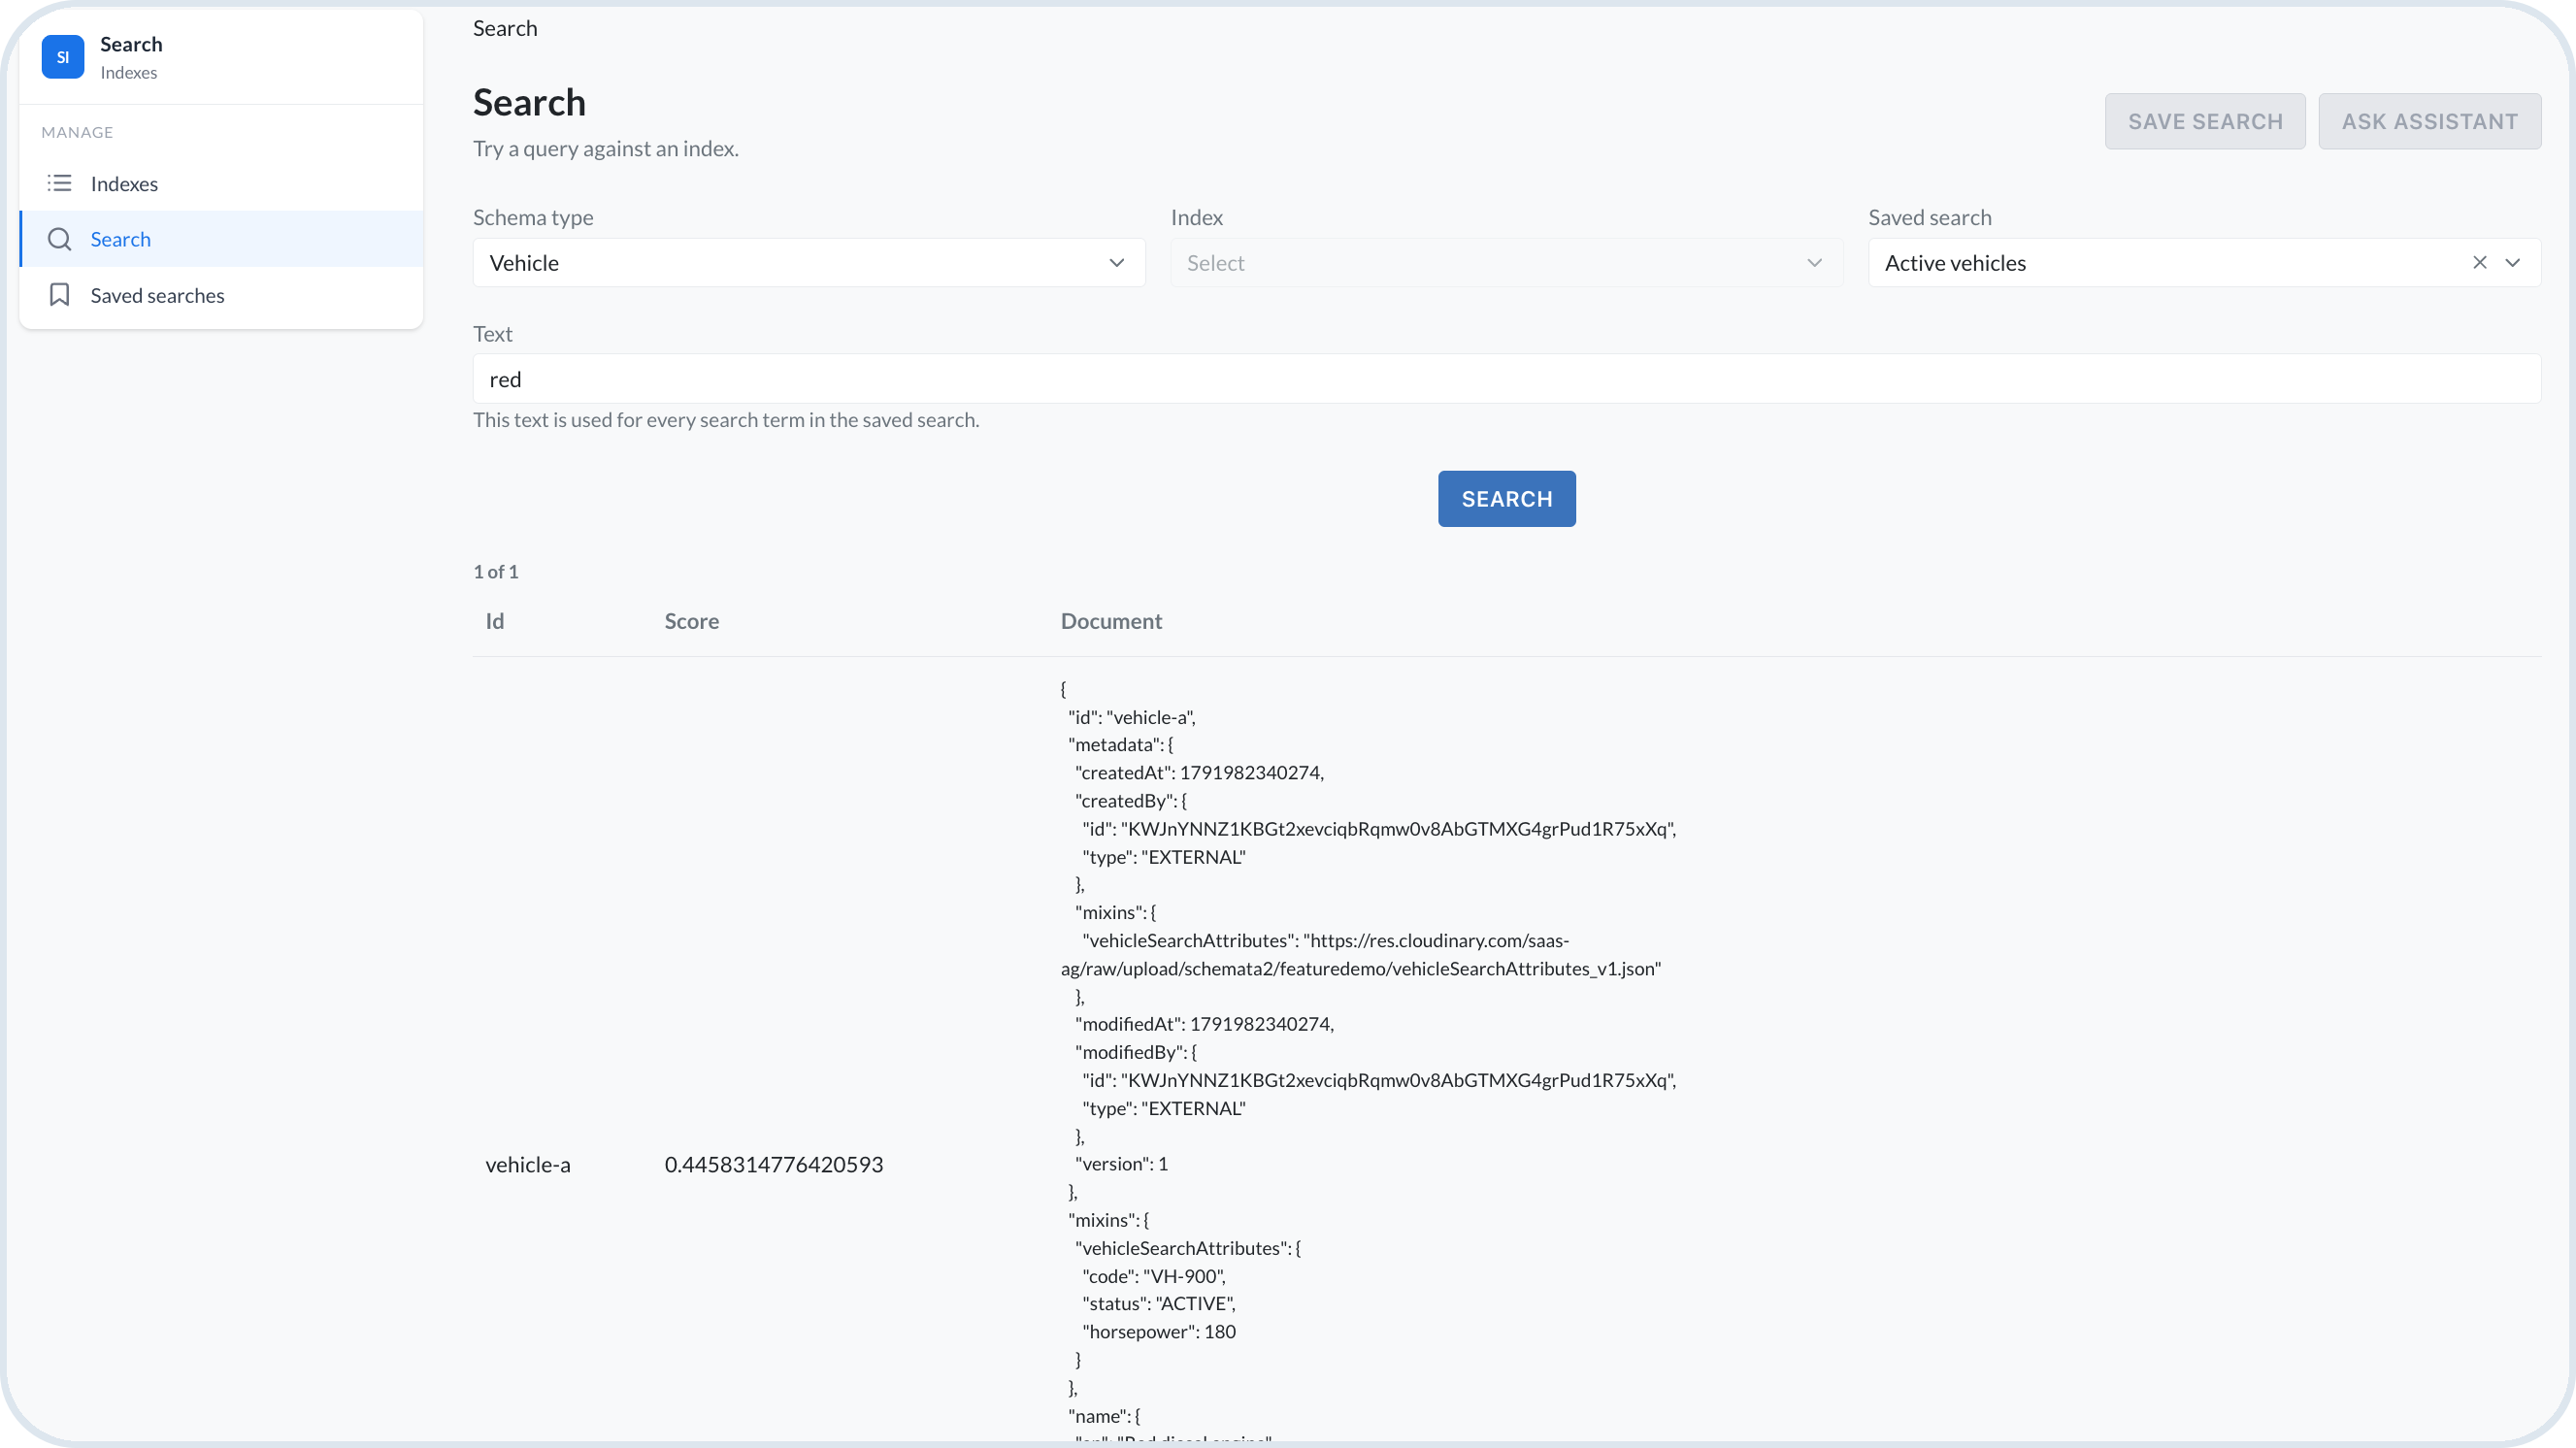This screenshot has height=1448, width=2576.
Task: Click the bookmark icon for Saved searches
Action: (60, 295)
